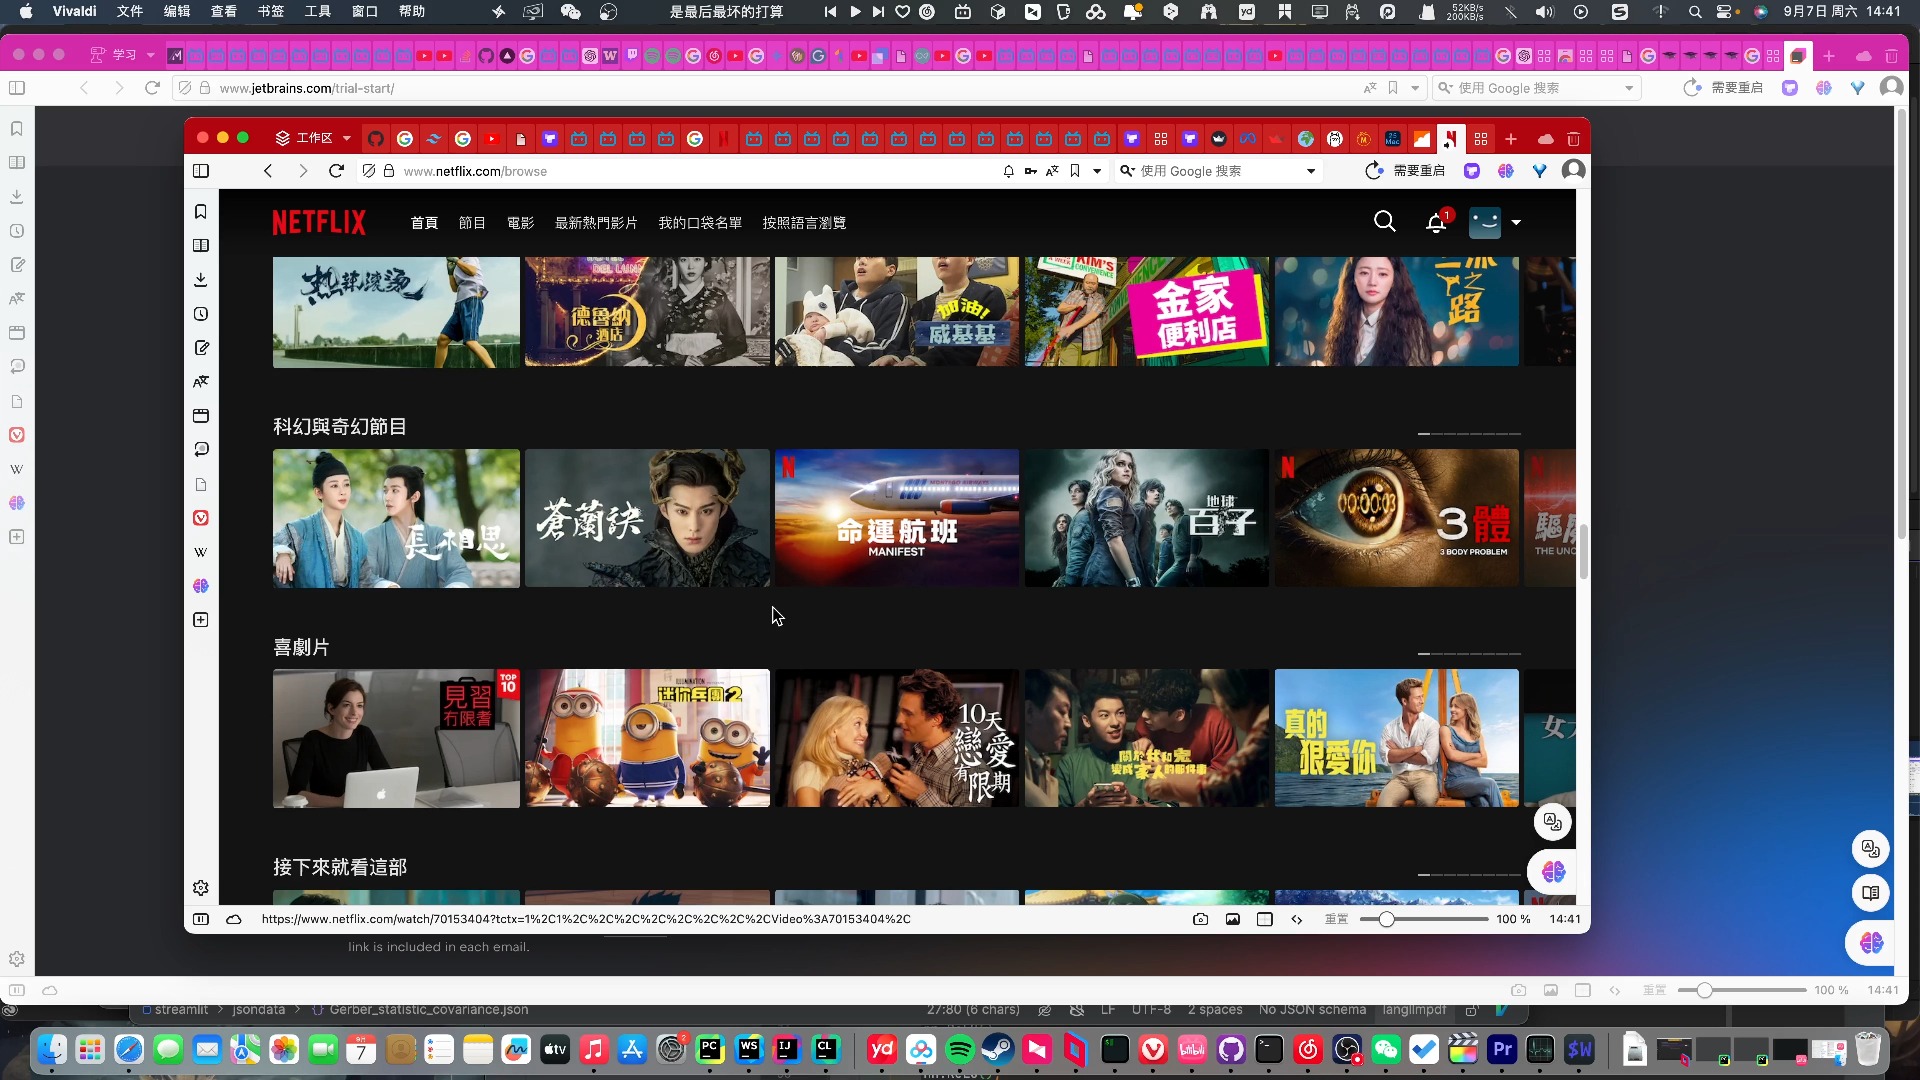Click the Netflix profile avatar
Screen dimensions: 1920x1080
tap(1485, 222)
